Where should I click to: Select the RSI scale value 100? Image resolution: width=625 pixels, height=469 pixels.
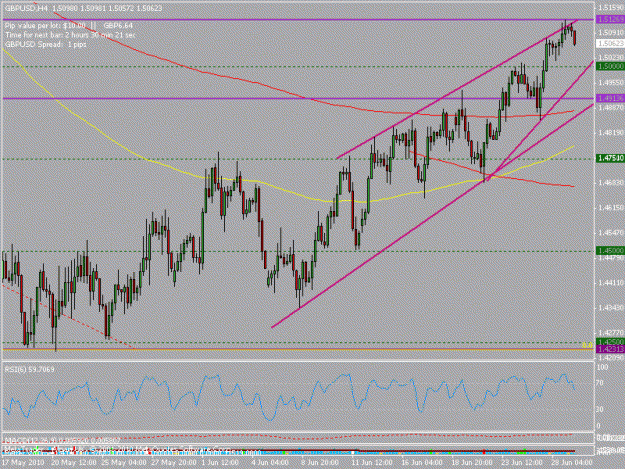[602, 367]
